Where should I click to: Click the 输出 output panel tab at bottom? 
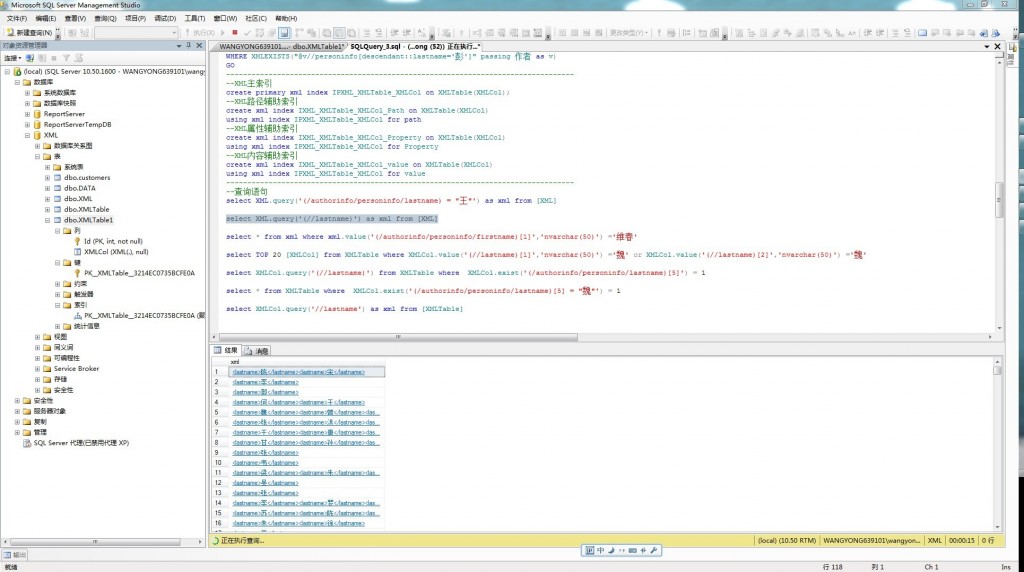(15, 554)
